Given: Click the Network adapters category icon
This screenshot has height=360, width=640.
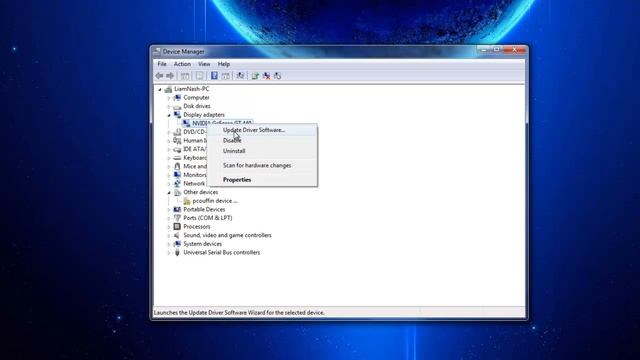Looking at the screenshot, I should [x=177, y=183].
